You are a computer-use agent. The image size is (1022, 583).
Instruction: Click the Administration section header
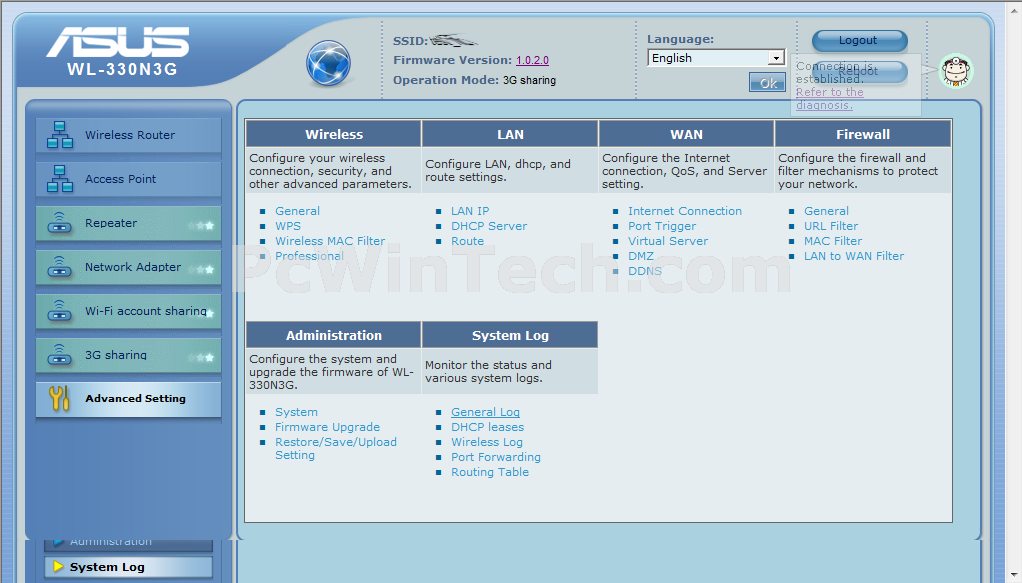(x=334, y=335)
